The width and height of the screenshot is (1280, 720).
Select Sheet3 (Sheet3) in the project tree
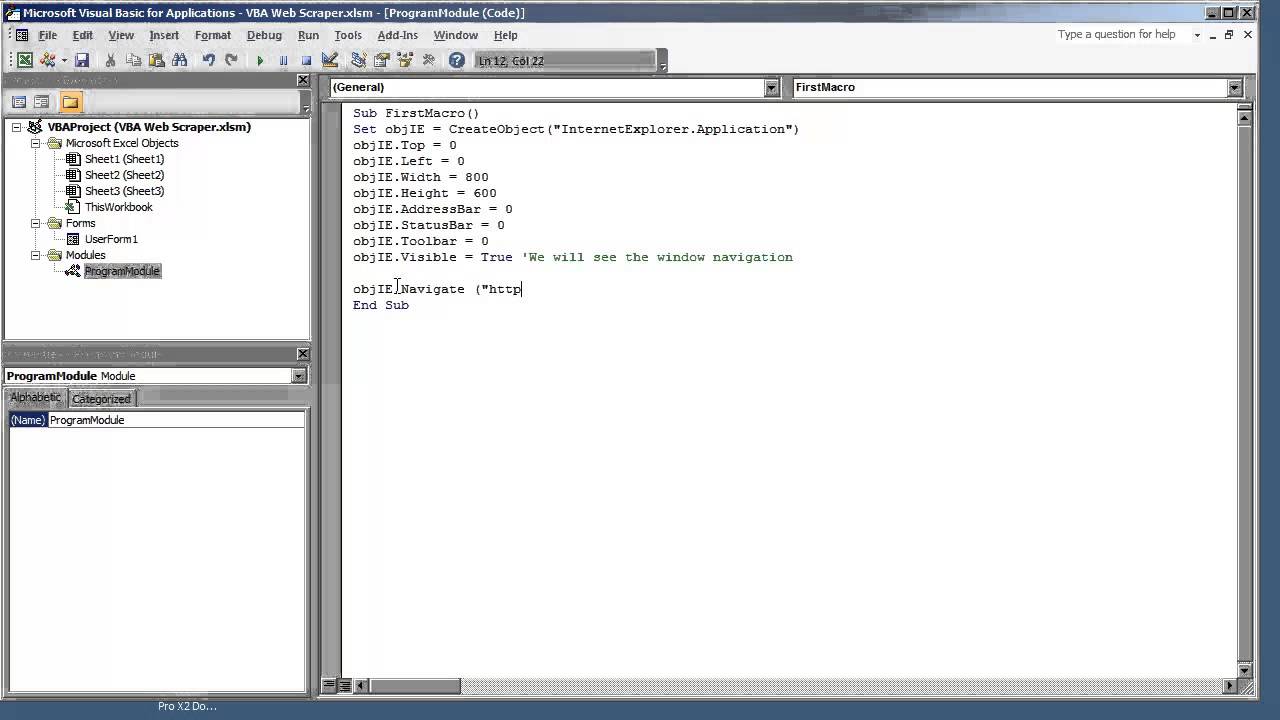point(124,191)
